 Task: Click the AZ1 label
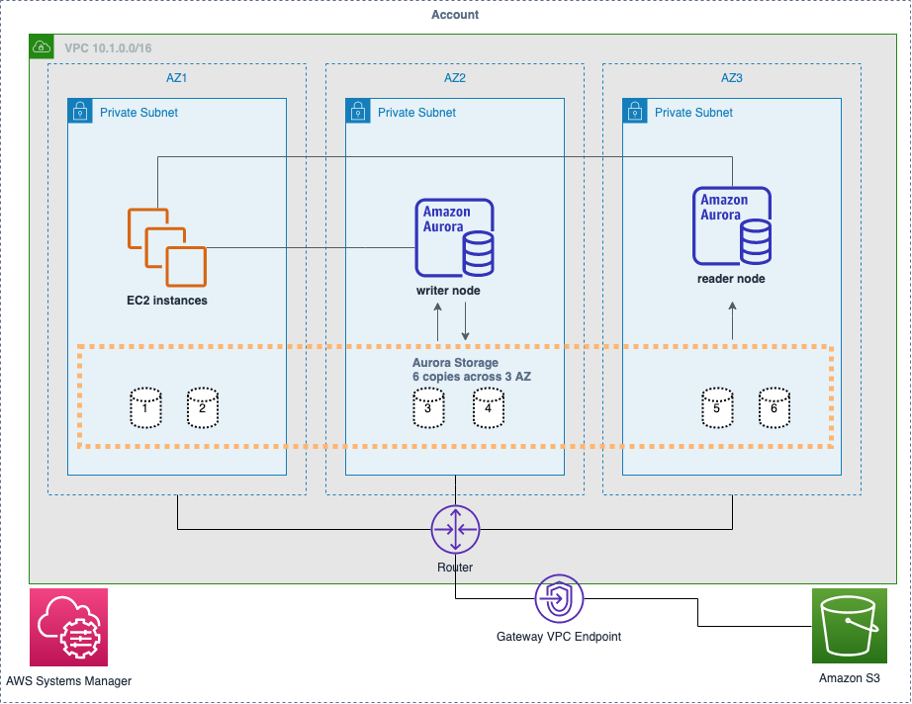[x=176, y=78]
